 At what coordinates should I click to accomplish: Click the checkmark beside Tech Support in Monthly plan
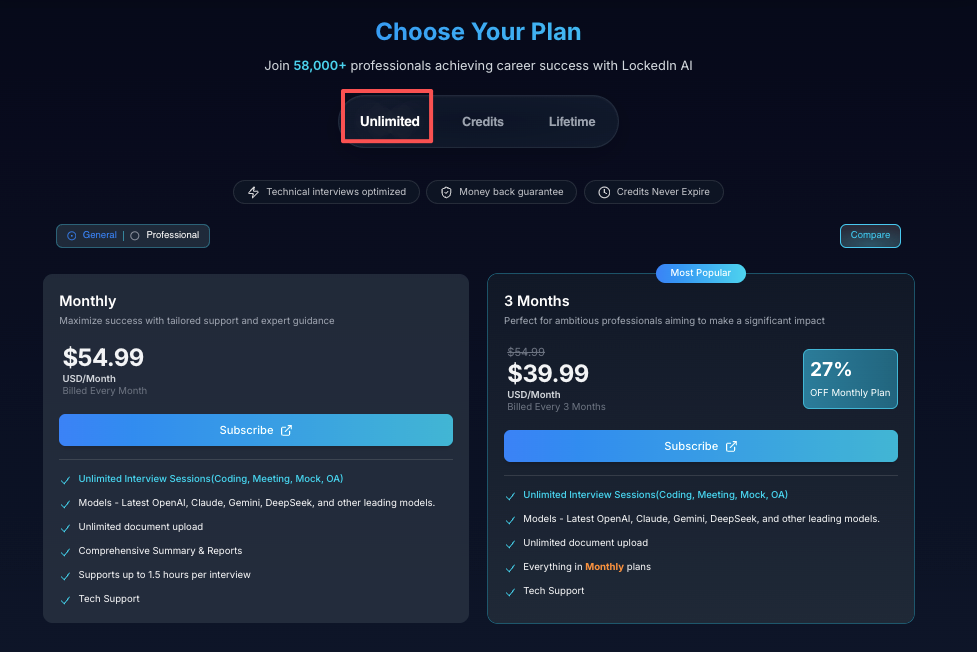point(65,599)
